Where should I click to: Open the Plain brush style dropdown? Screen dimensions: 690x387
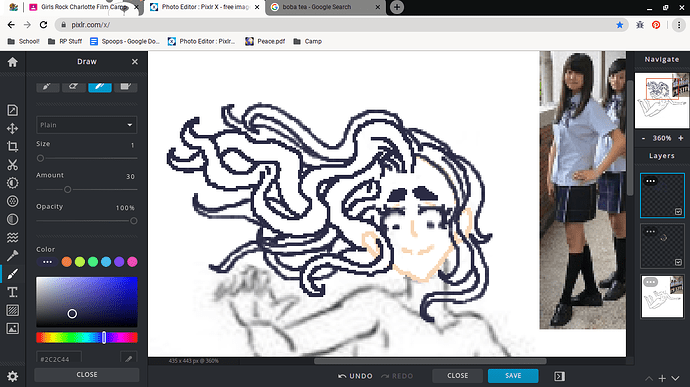click(x=87, y=125)
